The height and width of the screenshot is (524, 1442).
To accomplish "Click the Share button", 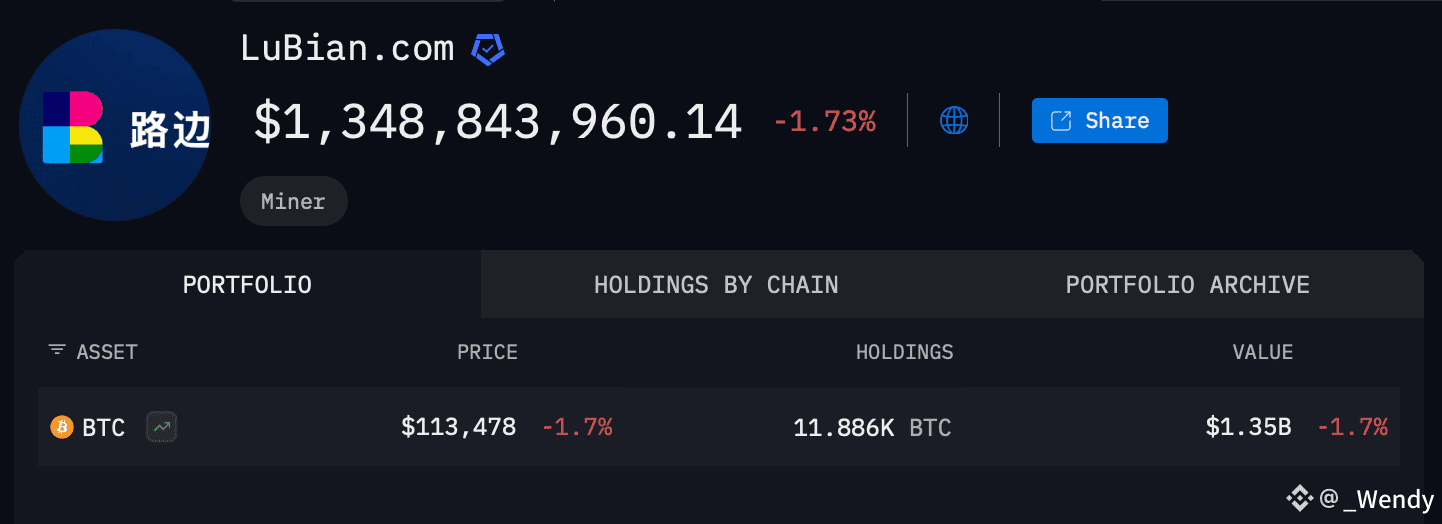I will [x=1099, y=121].
